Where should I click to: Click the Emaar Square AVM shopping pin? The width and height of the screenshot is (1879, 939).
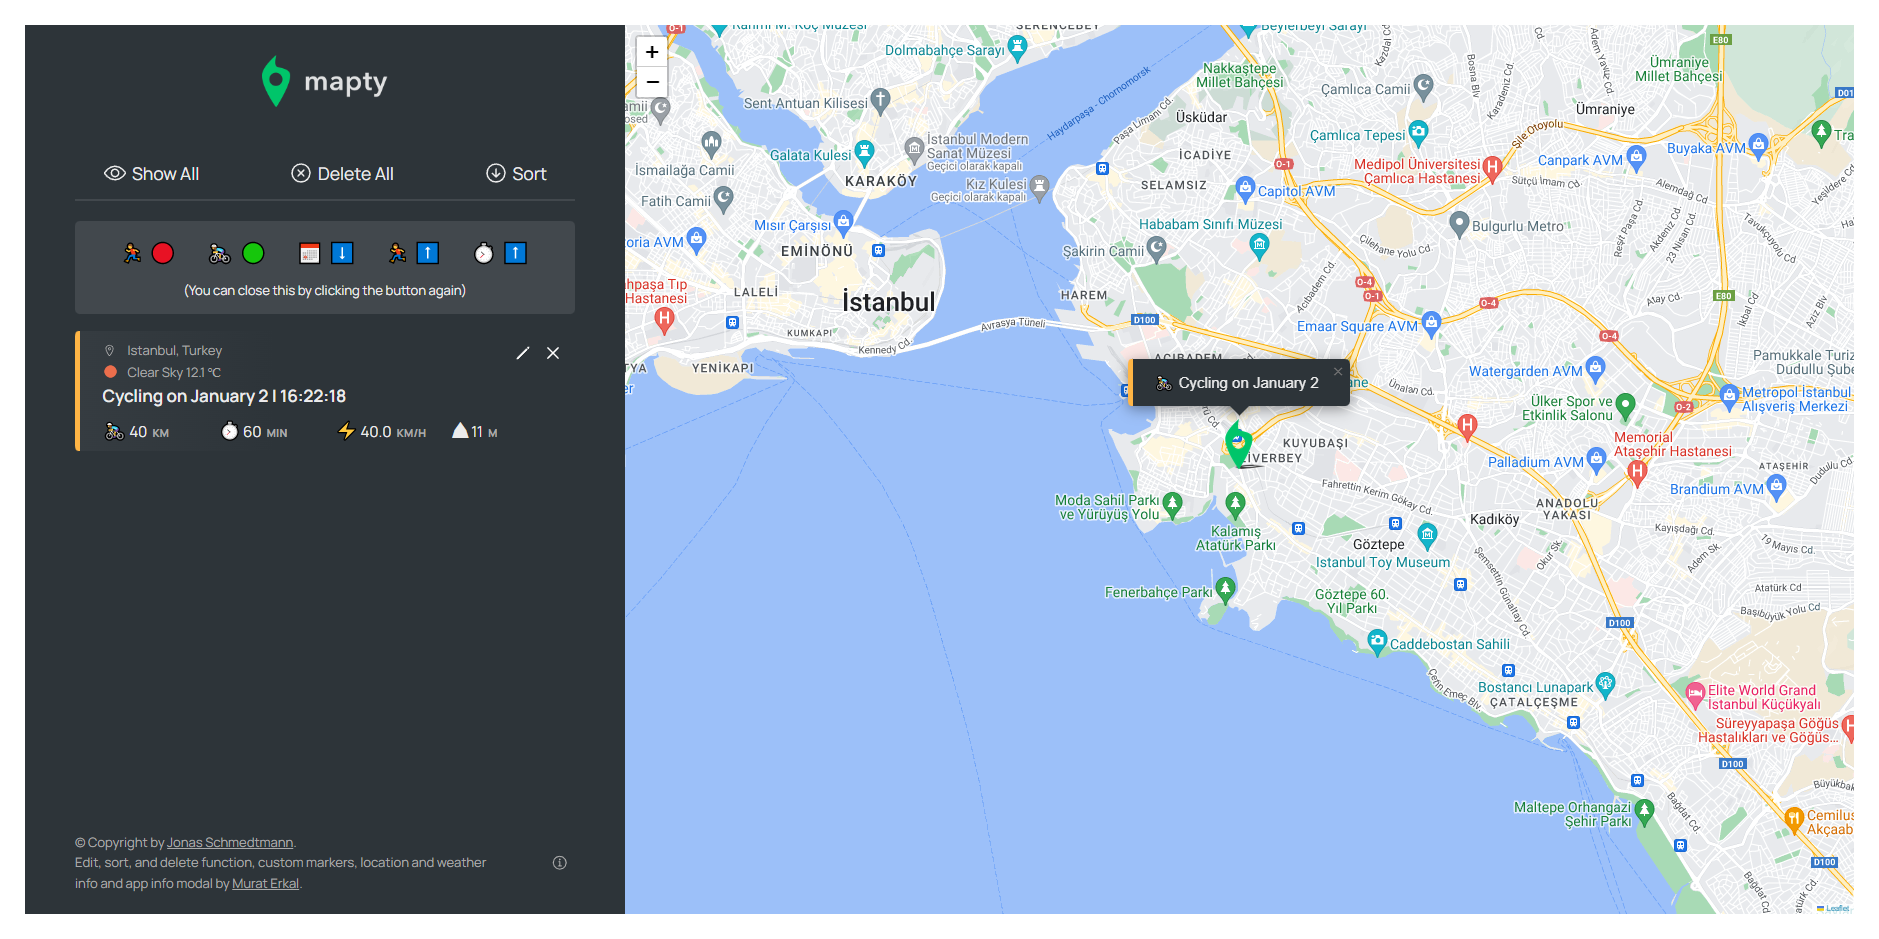click(1432, 323)
